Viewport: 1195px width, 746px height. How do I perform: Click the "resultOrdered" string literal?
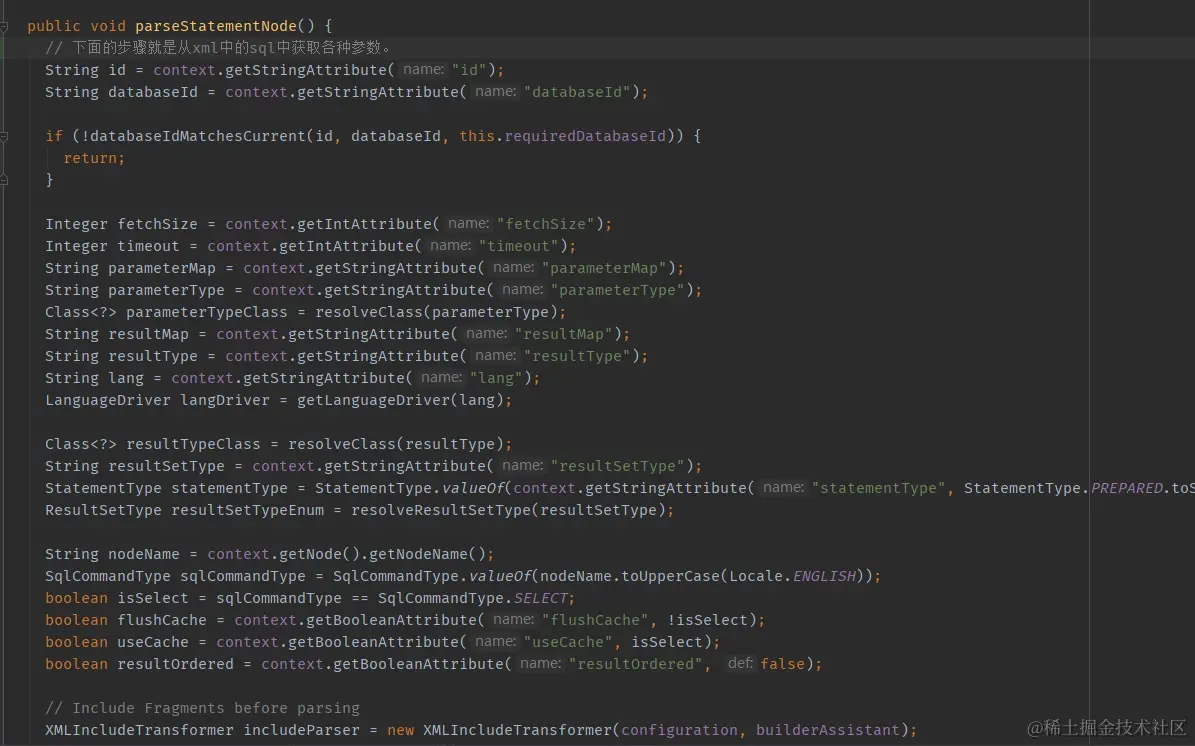coord(635,664)
